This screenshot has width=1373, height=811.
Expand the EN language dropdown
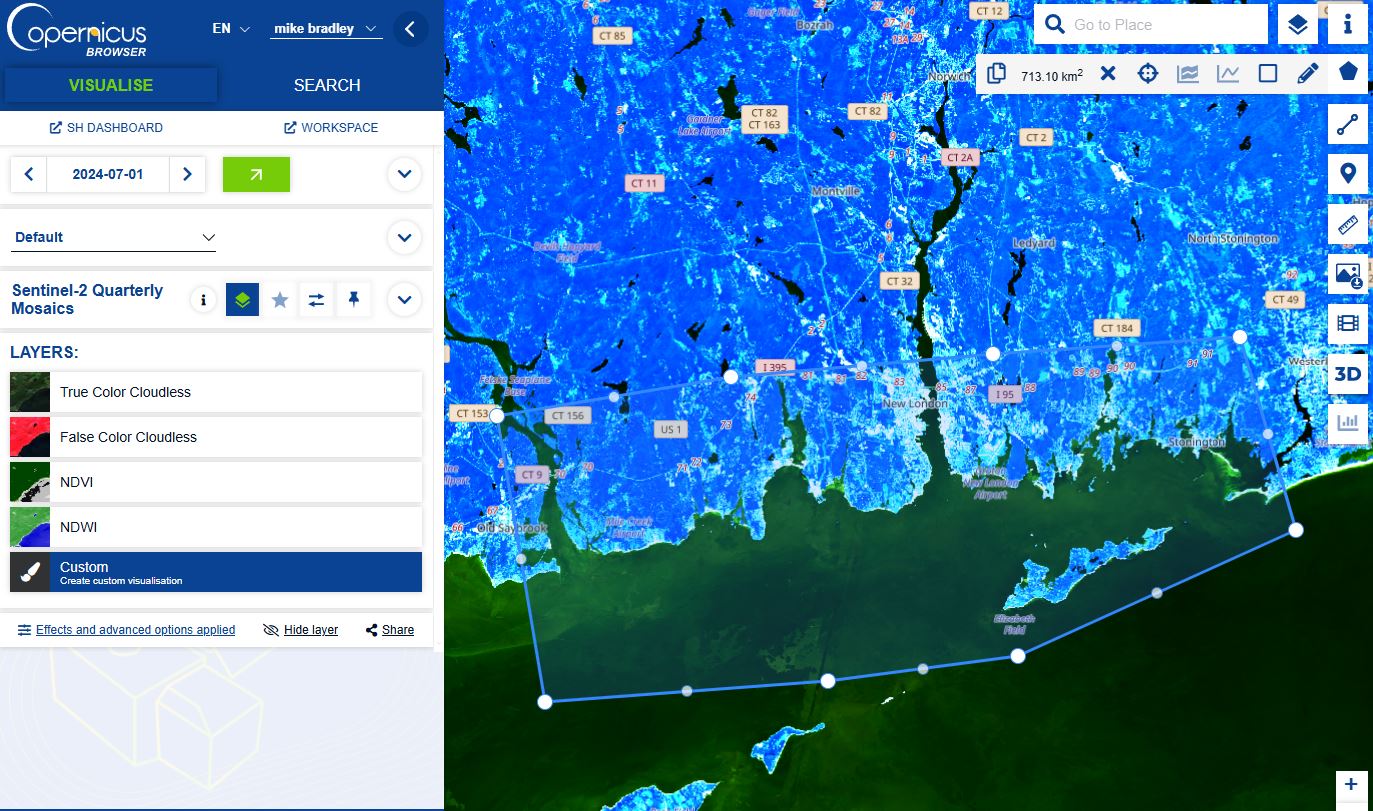(x=231, y=29)
